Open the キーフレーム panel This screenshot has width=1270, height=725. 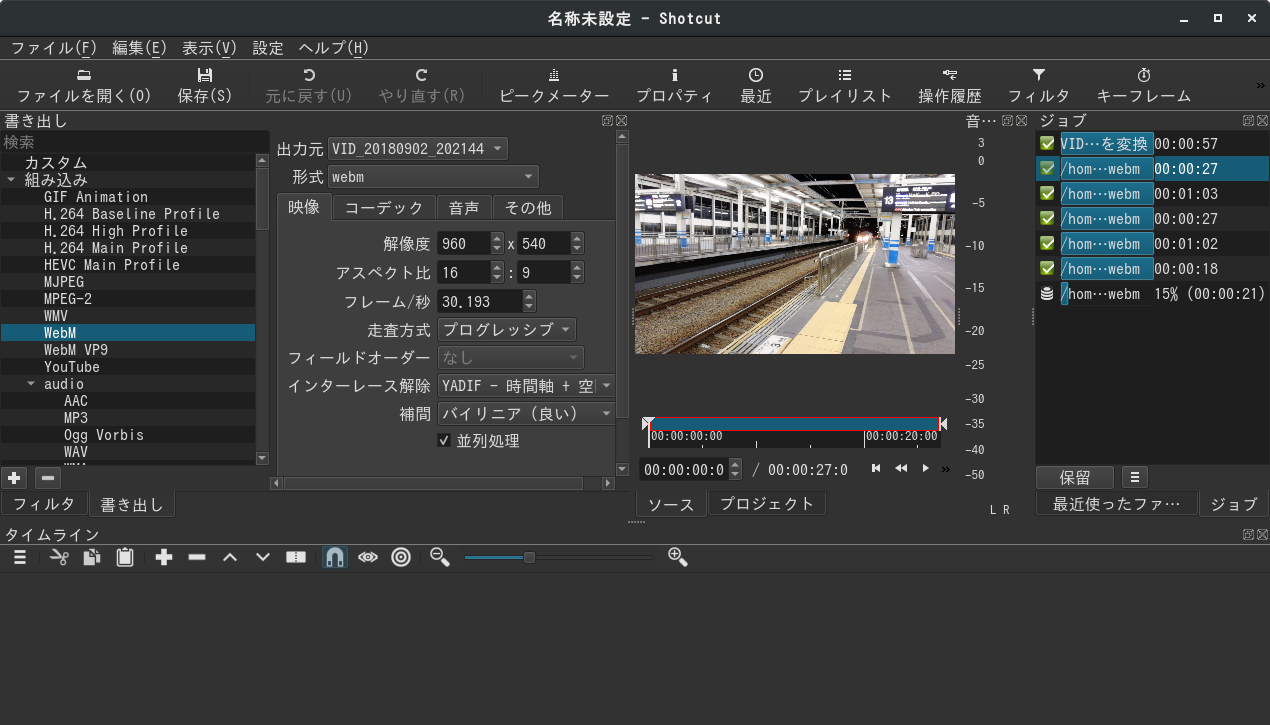tap(1144, 86)
